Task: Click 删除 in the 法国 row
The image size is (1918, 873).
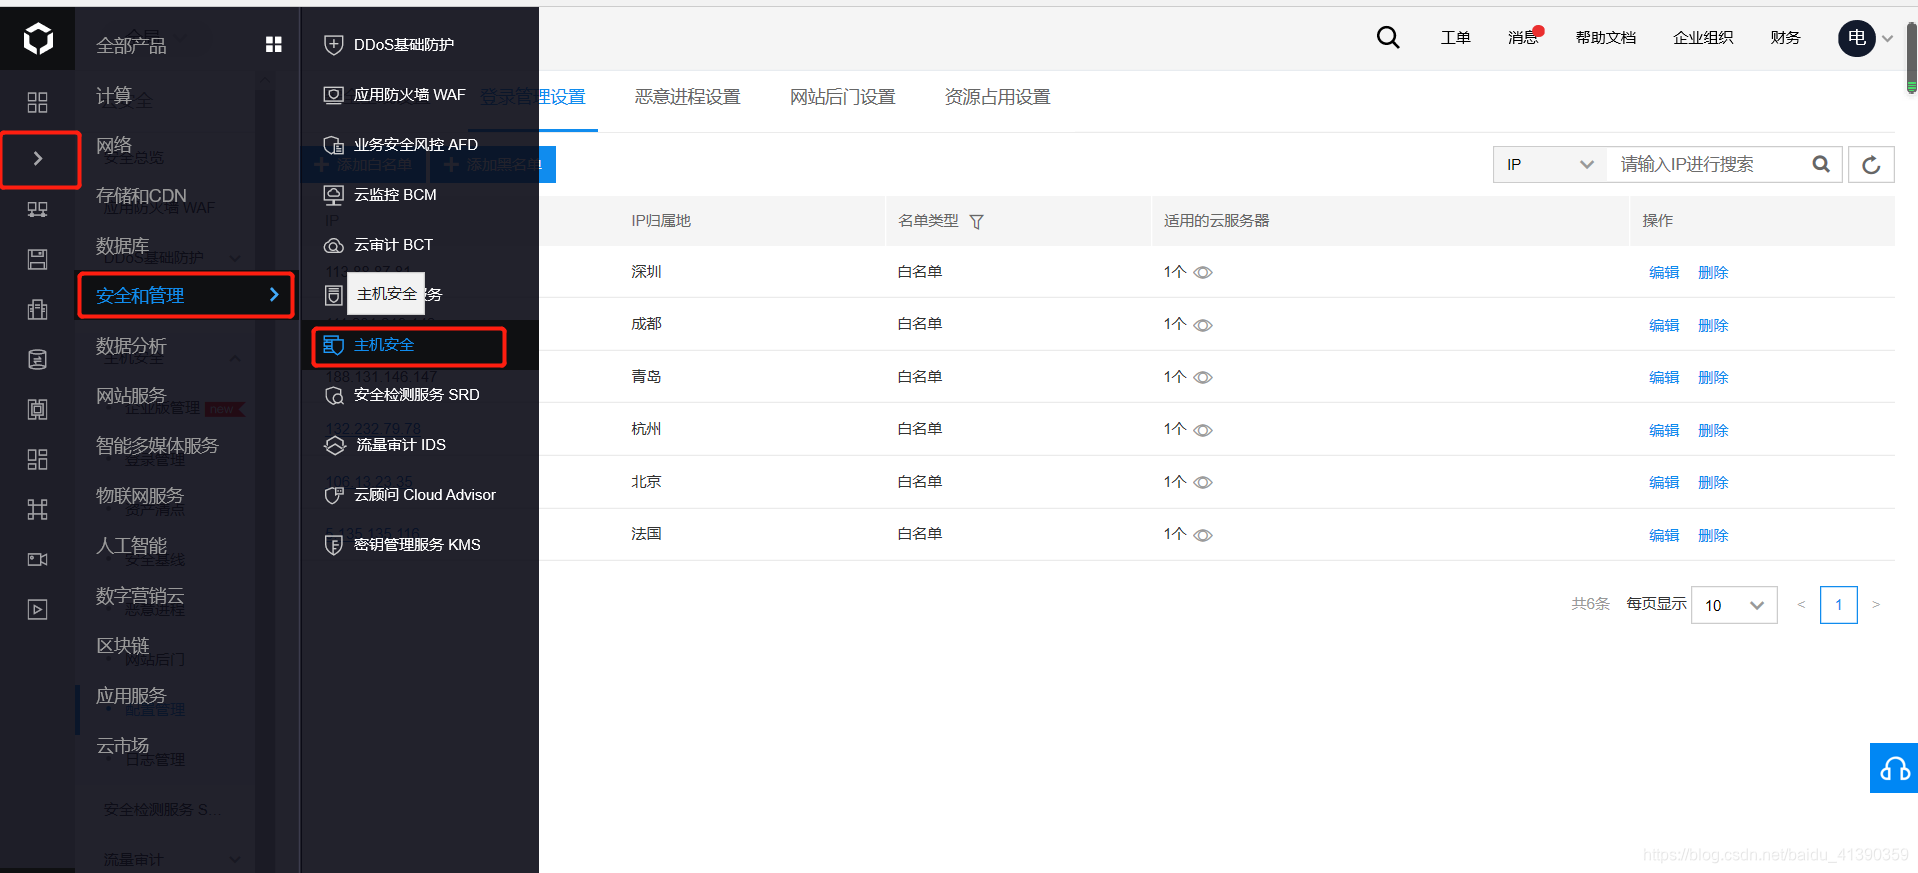Action: [1713, 536]
